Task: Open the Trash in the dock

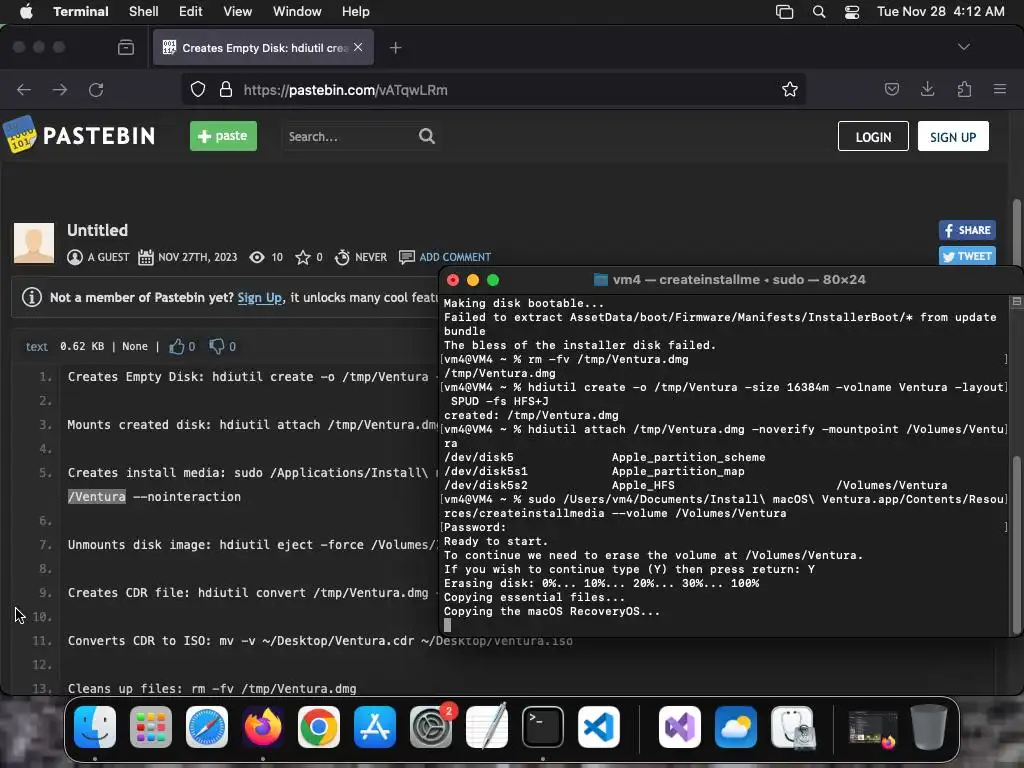Action: (929, 727)
